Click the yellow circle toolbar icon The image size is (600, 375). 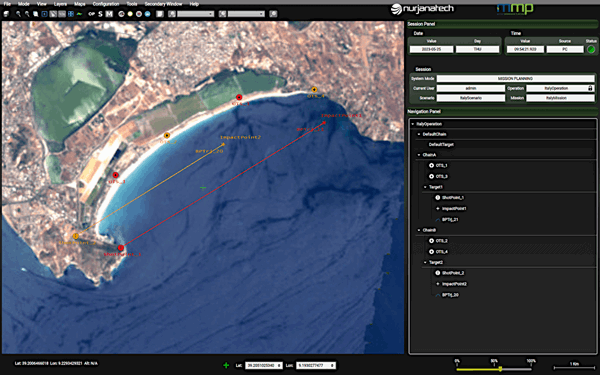(130, 14)
